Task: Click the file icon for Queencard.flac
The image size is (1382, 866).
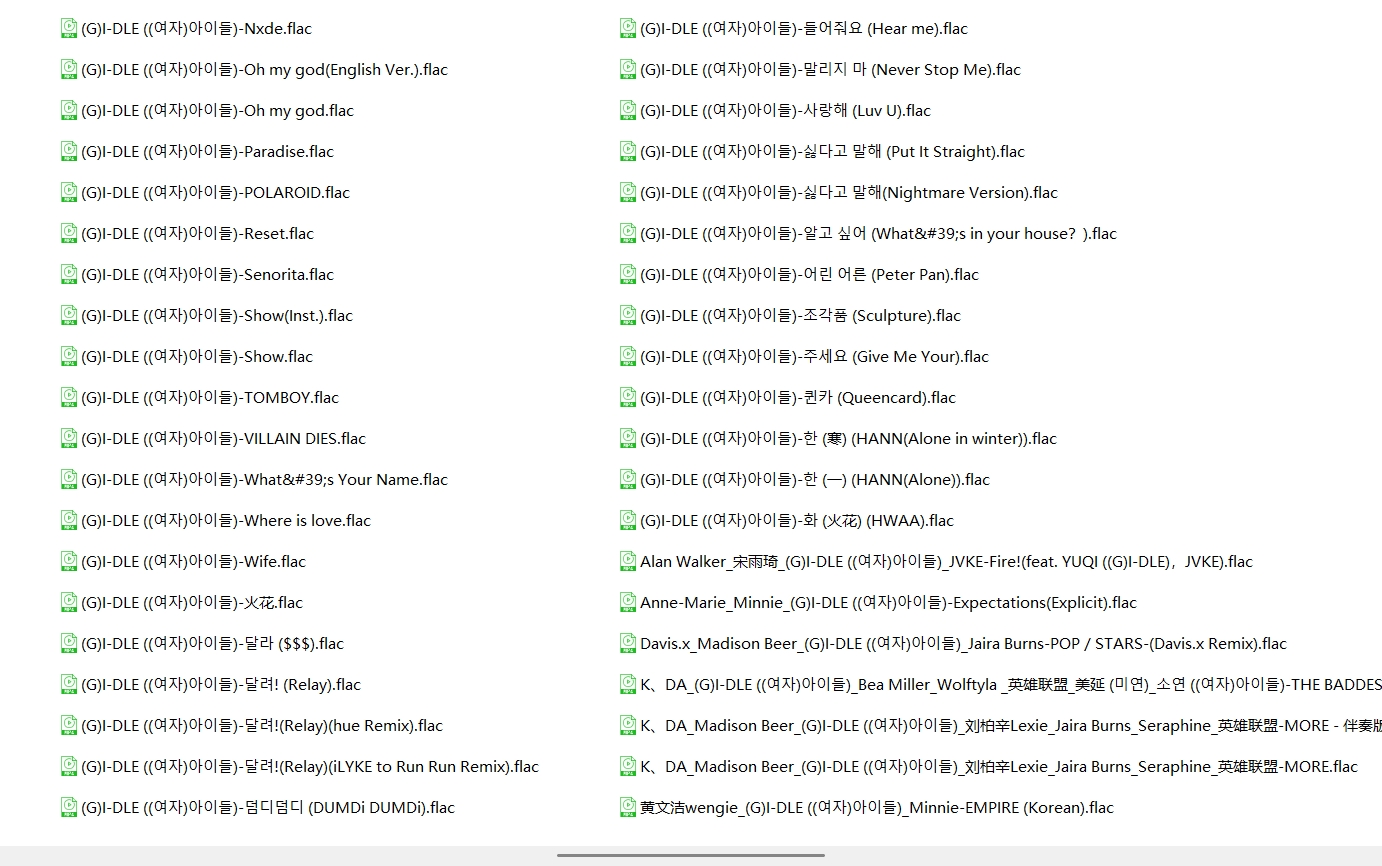Action: tap(628, 397)
